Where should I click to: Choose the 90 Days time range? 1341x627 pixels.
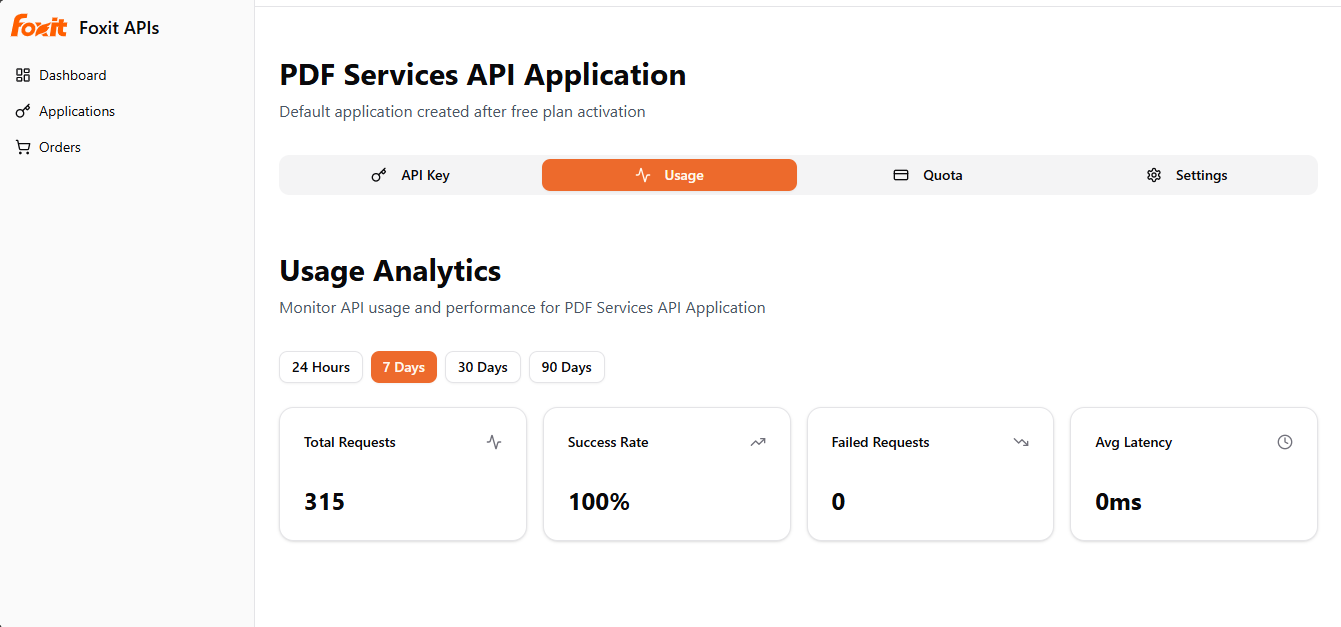567,367
